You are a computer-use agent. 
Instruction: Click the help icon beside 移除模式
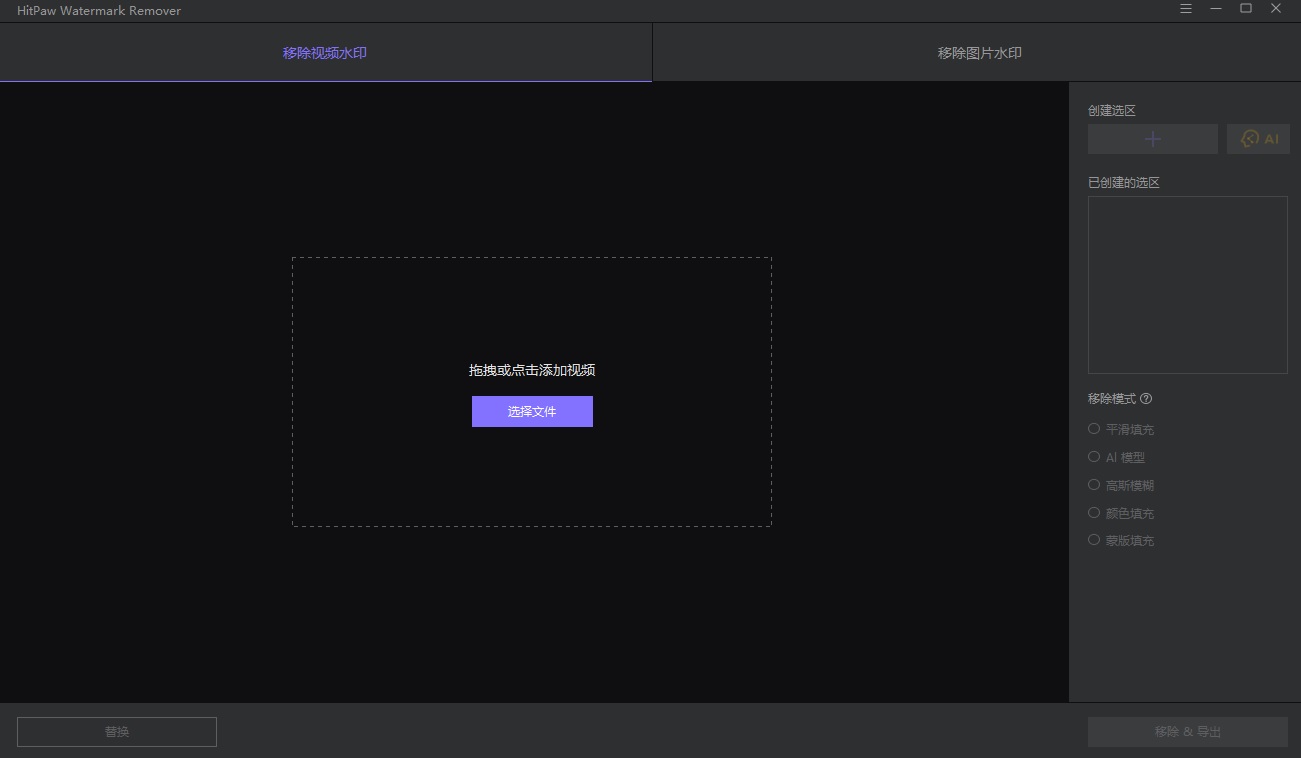[x=1146, y=398]
